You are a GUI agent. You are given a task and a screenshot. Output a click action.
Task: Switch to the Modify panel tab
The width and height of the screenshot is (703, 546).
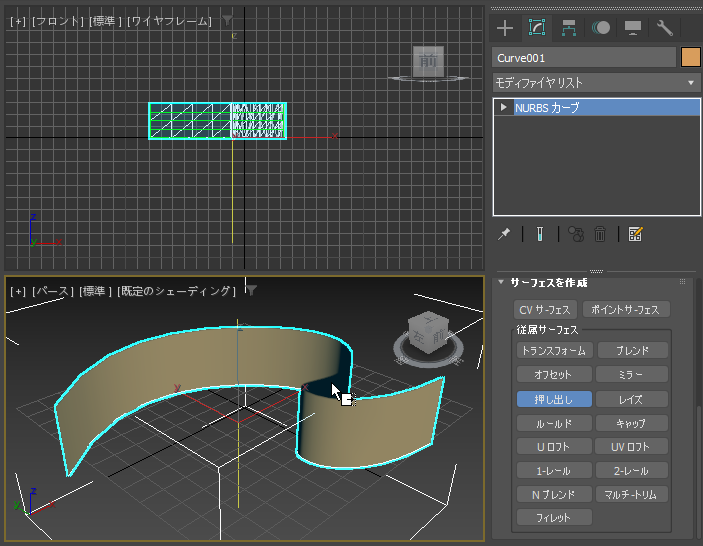pos(537,28)
